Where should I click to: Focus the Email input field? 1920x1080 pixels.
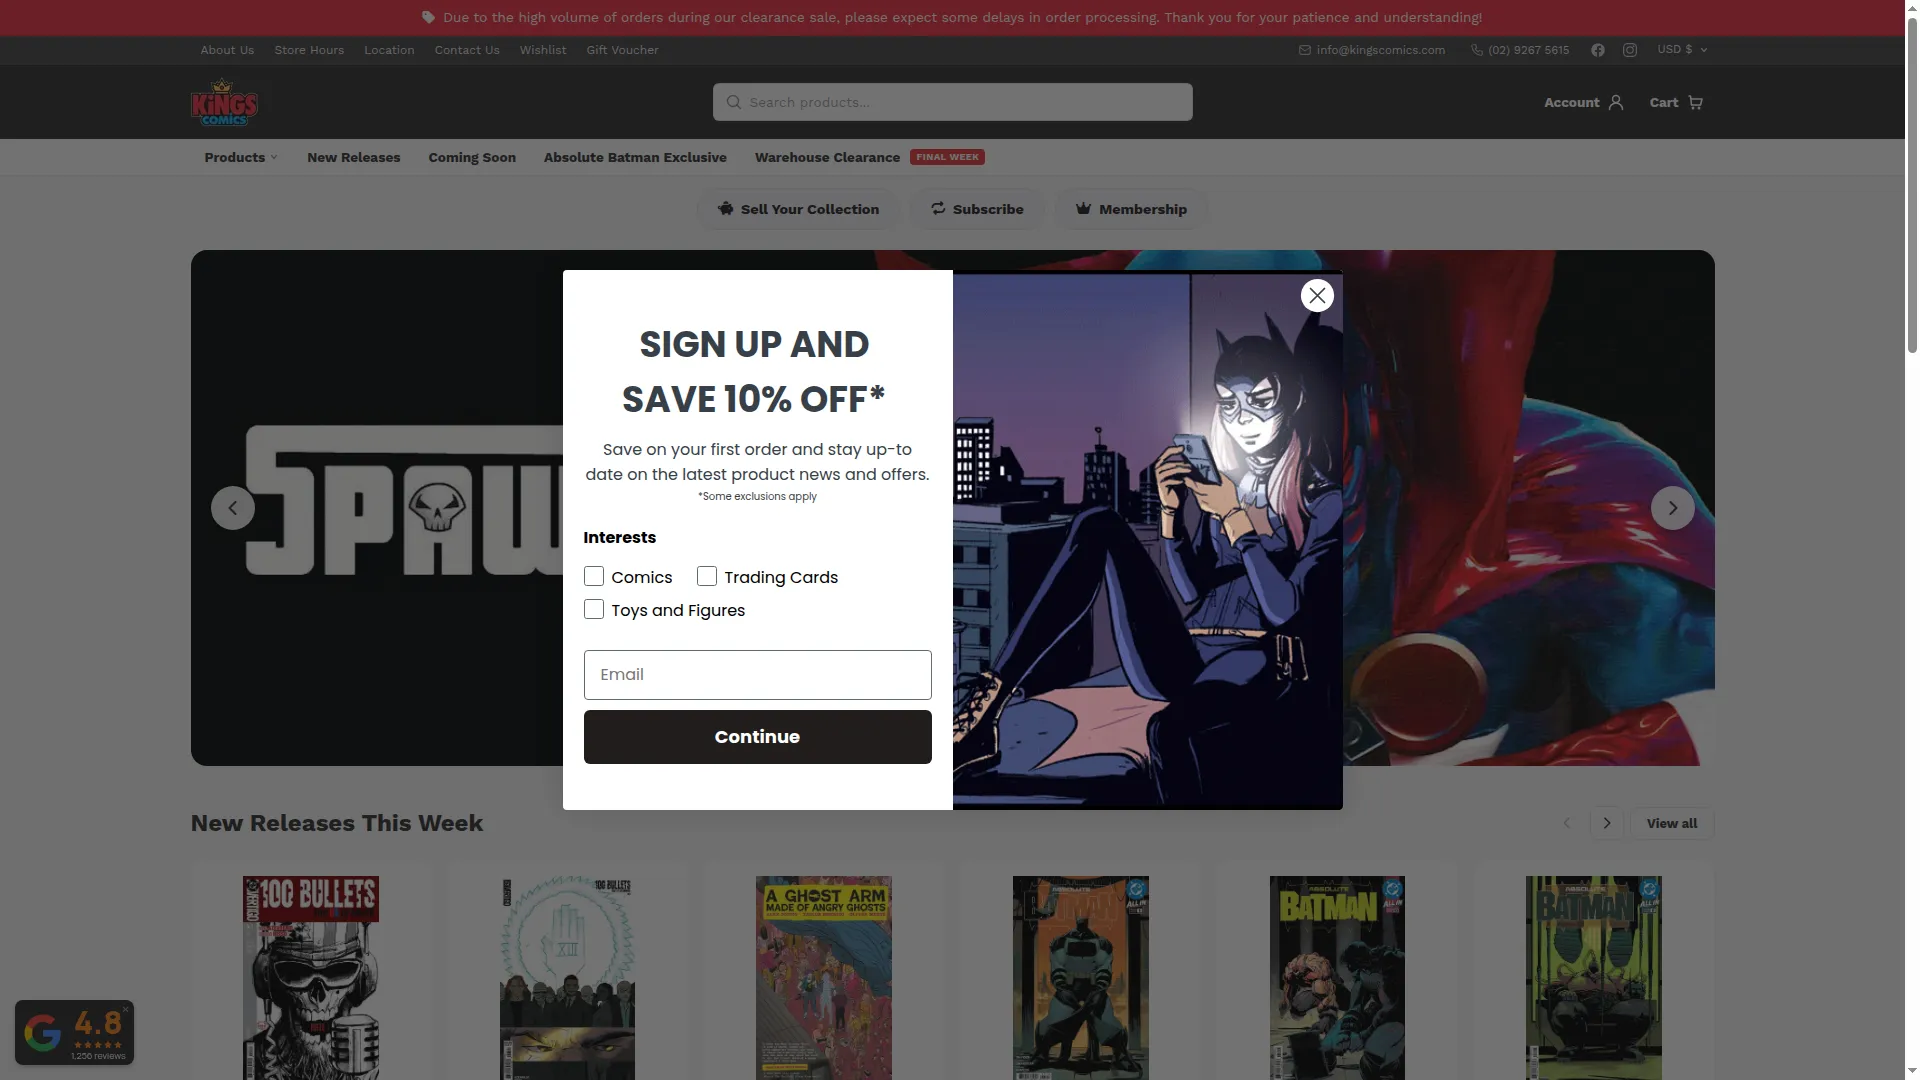tap(757, 675)
